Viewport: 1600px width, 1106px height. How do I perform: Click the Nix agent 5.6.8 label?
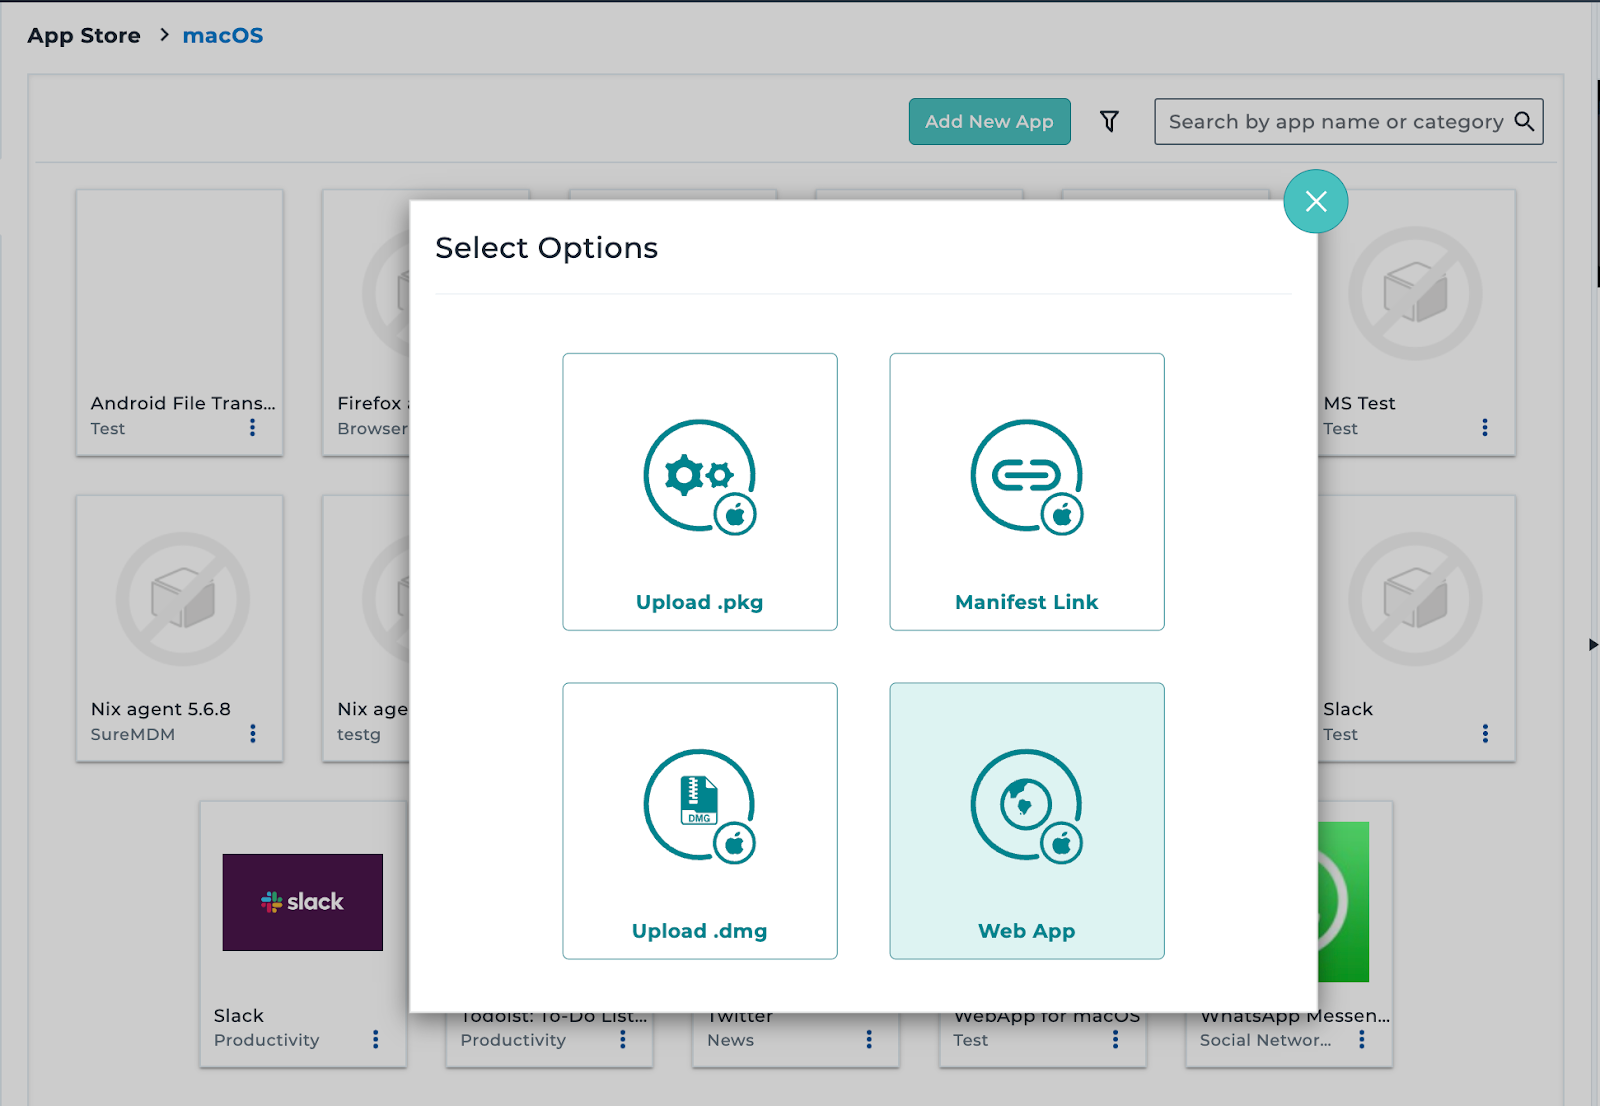161,709
